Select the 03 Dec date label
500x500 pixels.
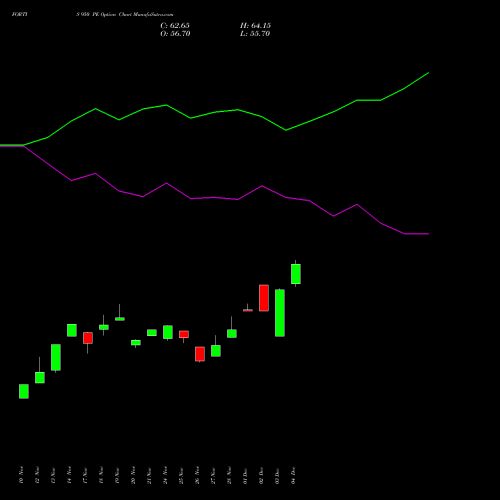[x=277, y=475]
